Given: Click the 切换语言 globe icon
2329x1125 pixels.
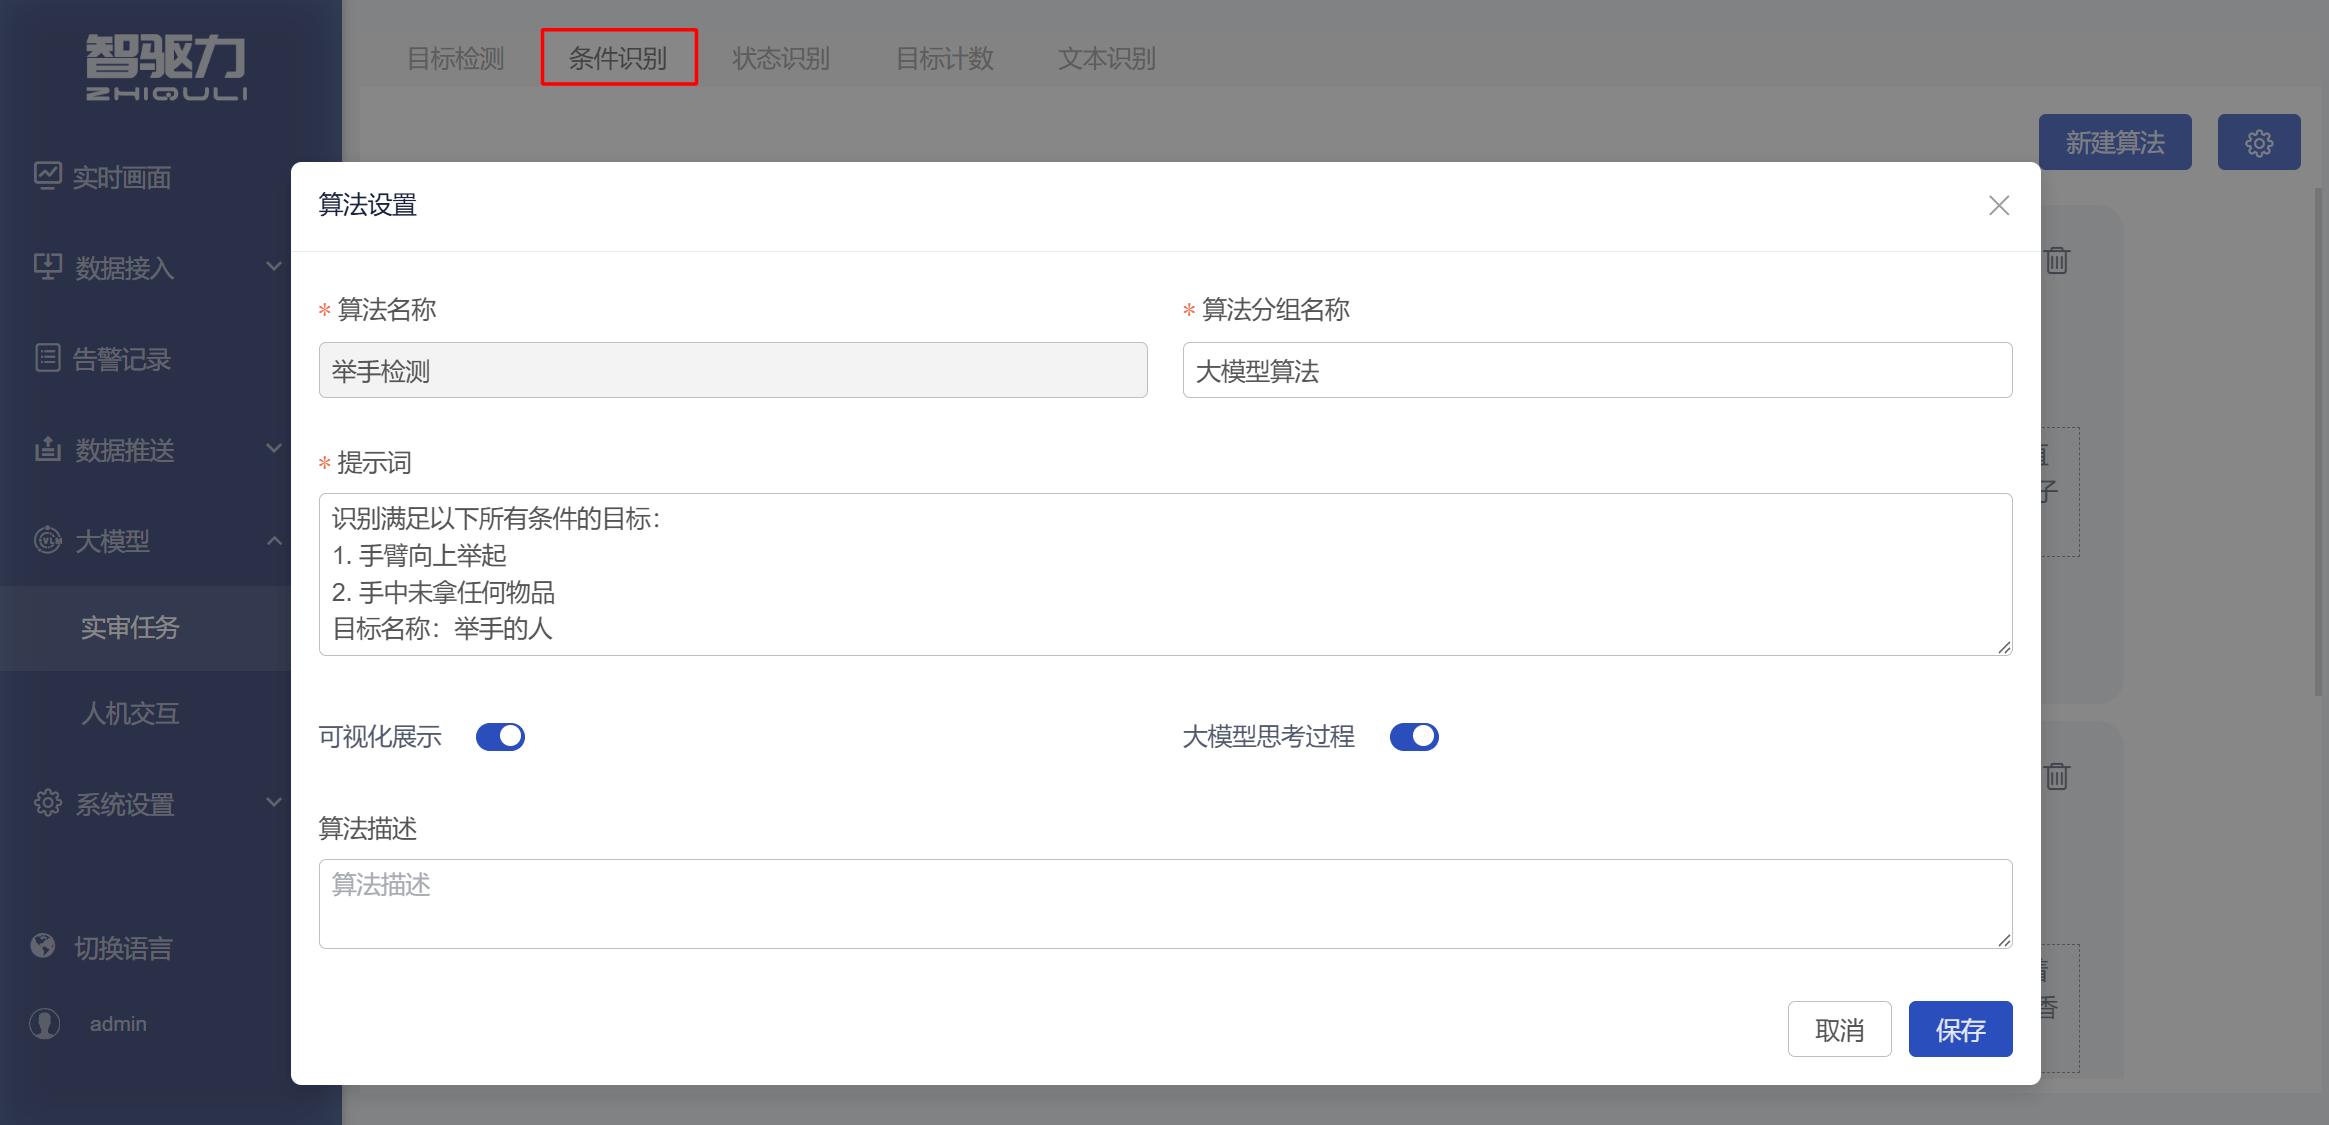Looking at the screenshot, I should point(43,946).
